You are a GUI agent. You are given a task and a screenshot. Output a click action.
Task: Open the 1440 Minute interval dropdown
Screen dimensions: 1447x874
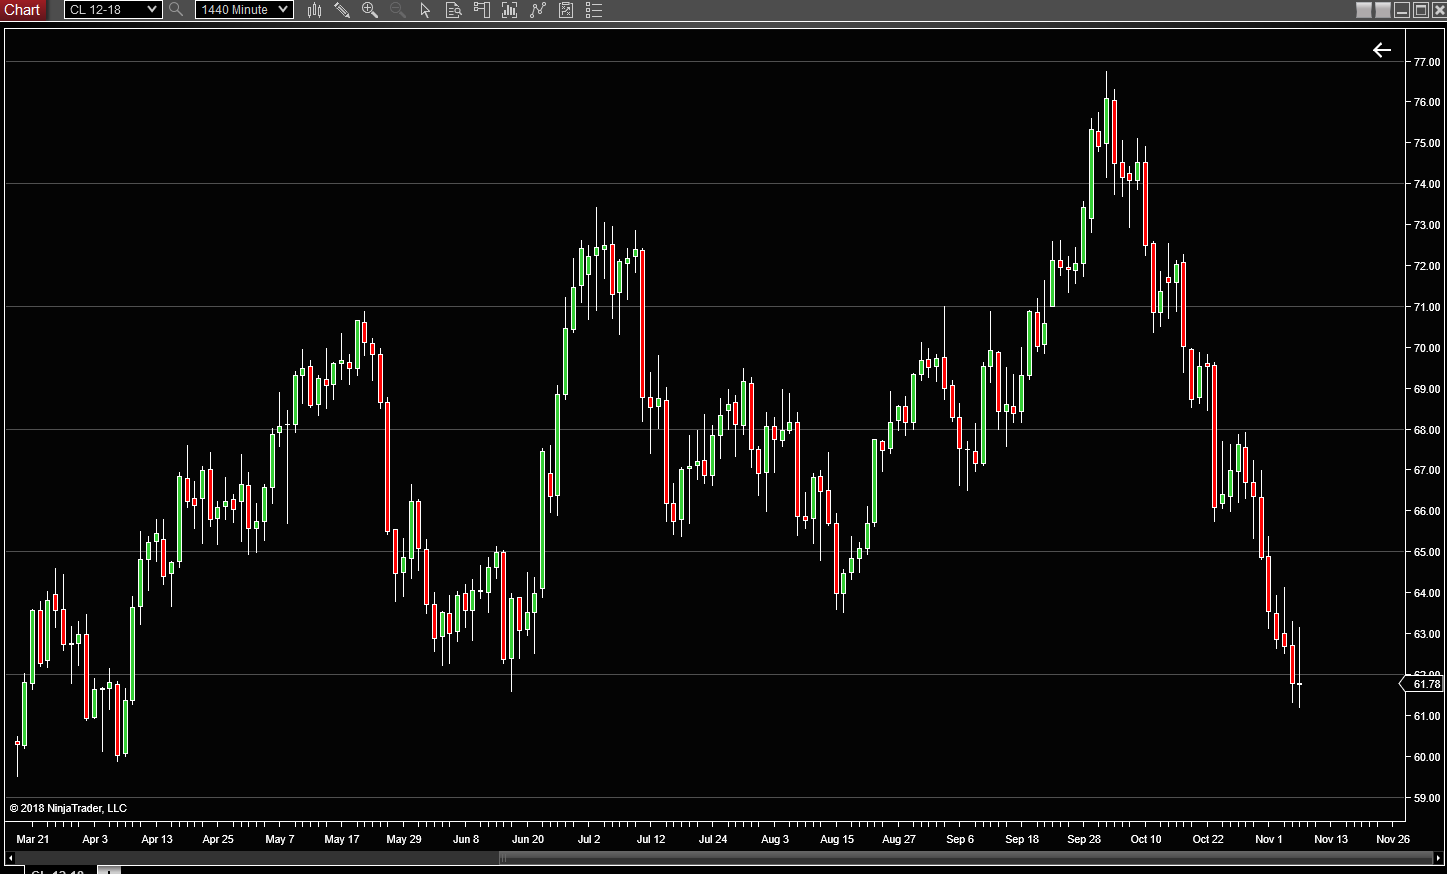tap(244, 10)
